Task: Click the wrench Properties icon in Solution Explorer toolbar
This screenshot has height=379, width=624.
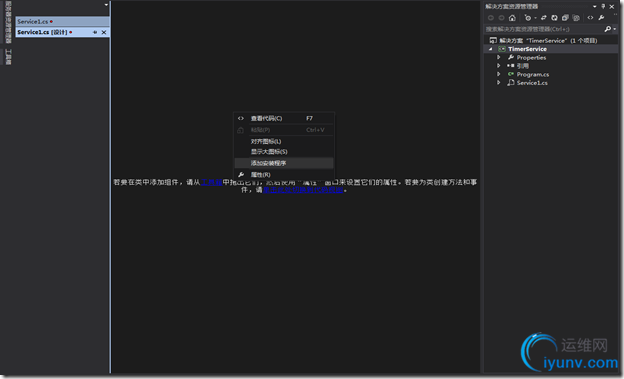Action: (601, 18)
